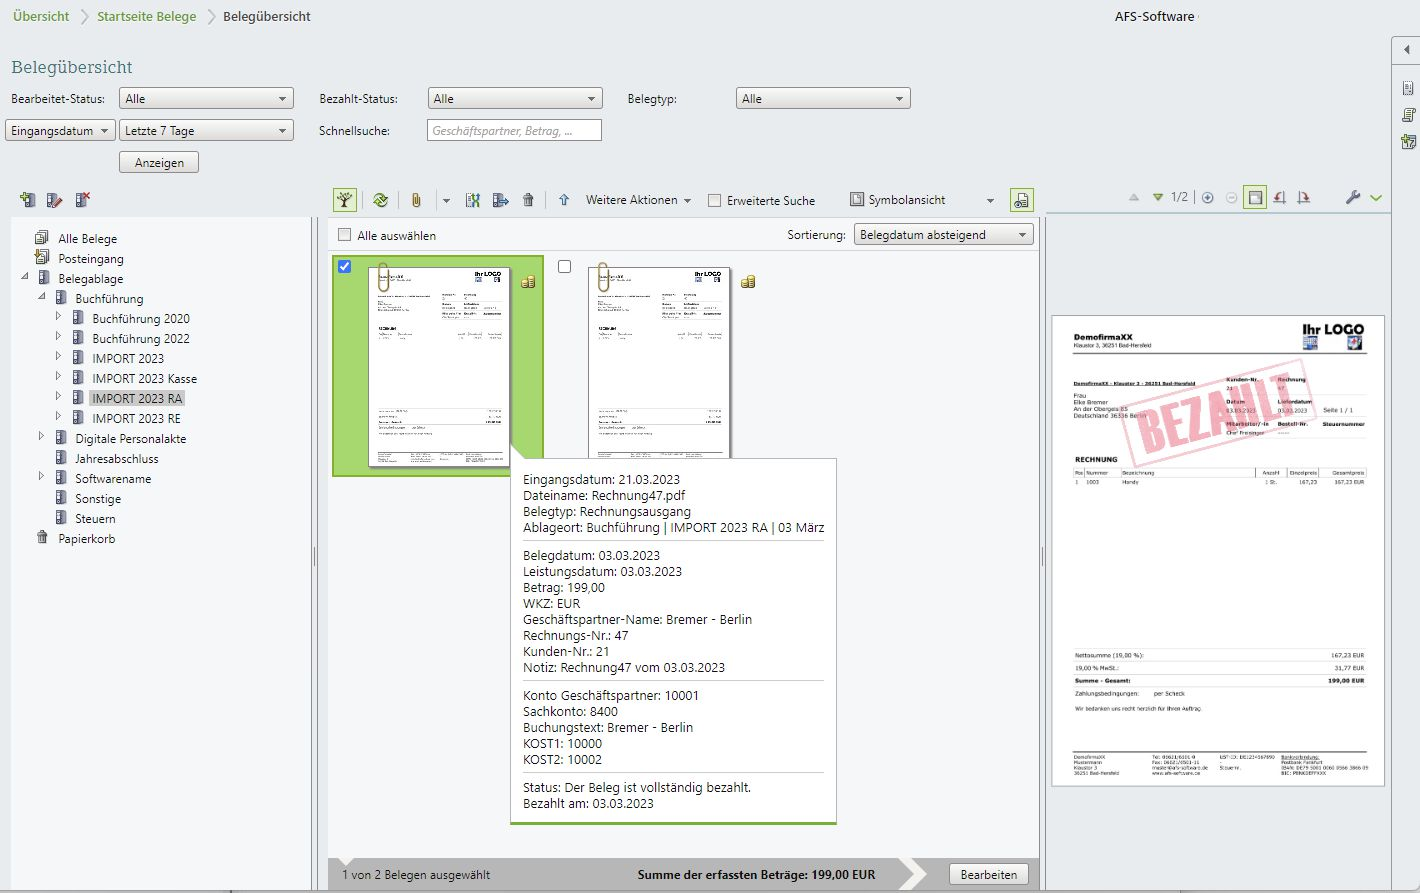Enable the 'Erweiterte Suche' checkbox
Screen dimensions: 1420x893
pyautogui.click(x=714, y=200)
